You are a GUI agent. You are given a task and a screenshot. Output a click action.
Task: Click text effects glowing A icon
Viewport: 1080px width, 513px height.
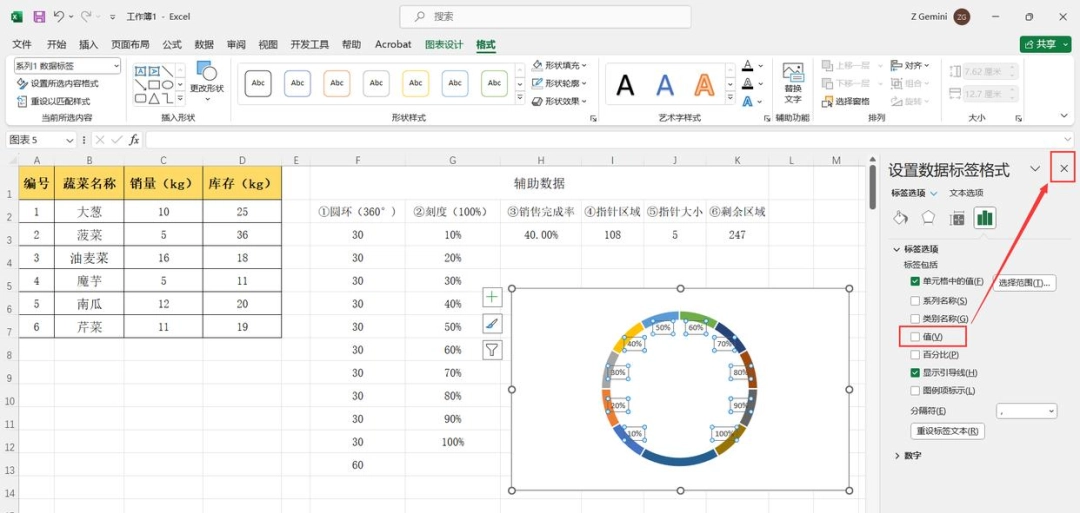point(748,101)
